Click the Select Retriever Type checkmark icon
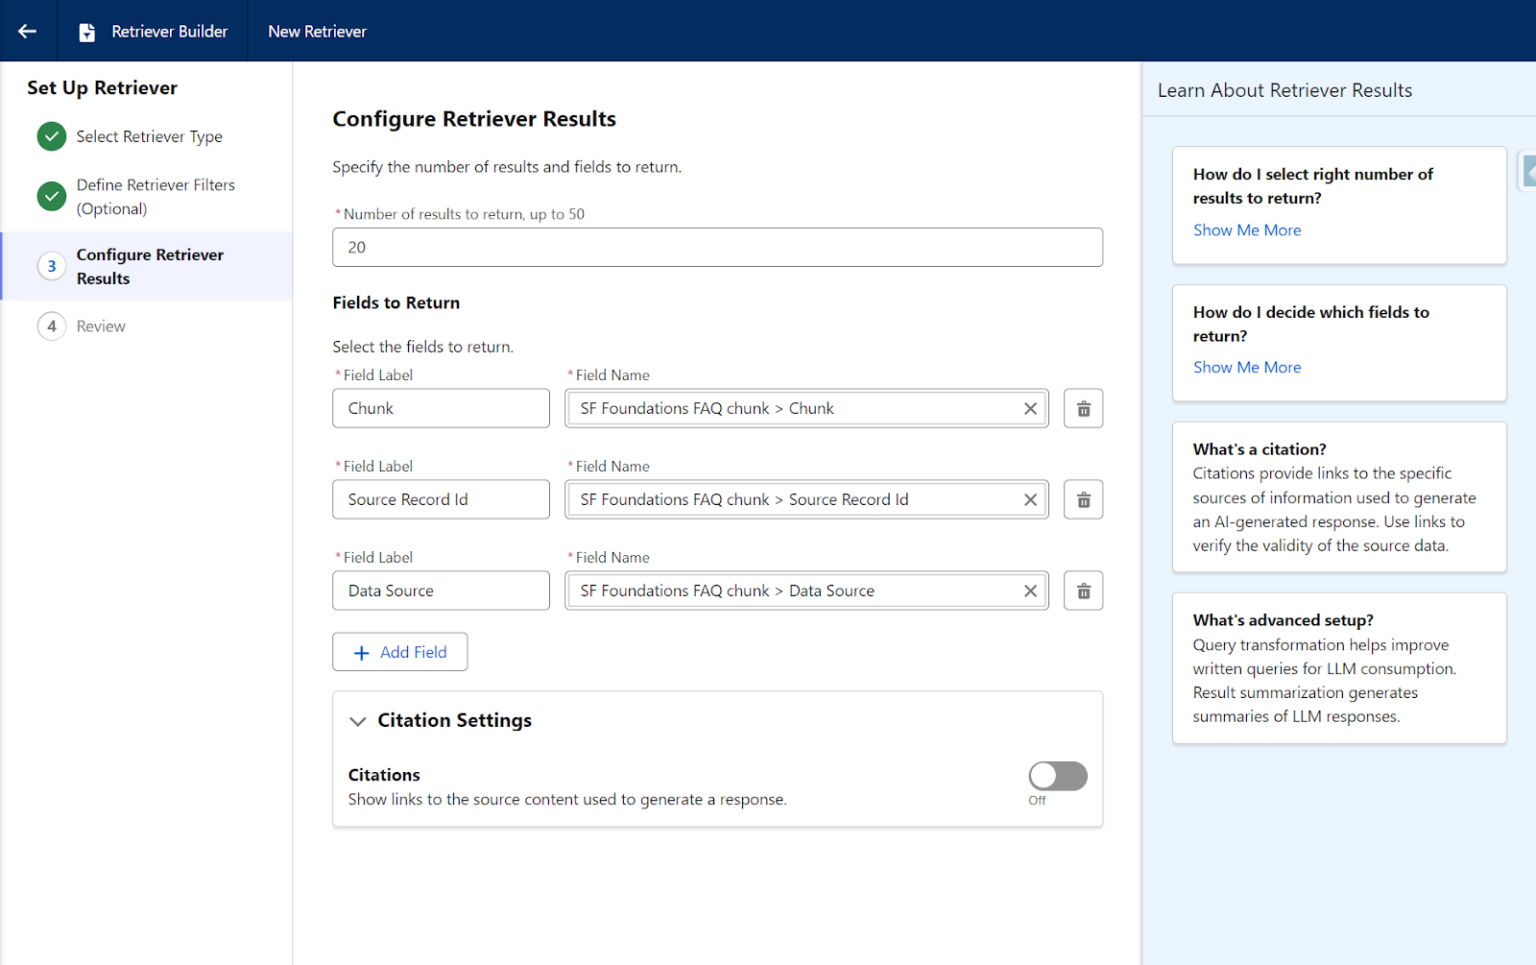 tap(52, 136)
